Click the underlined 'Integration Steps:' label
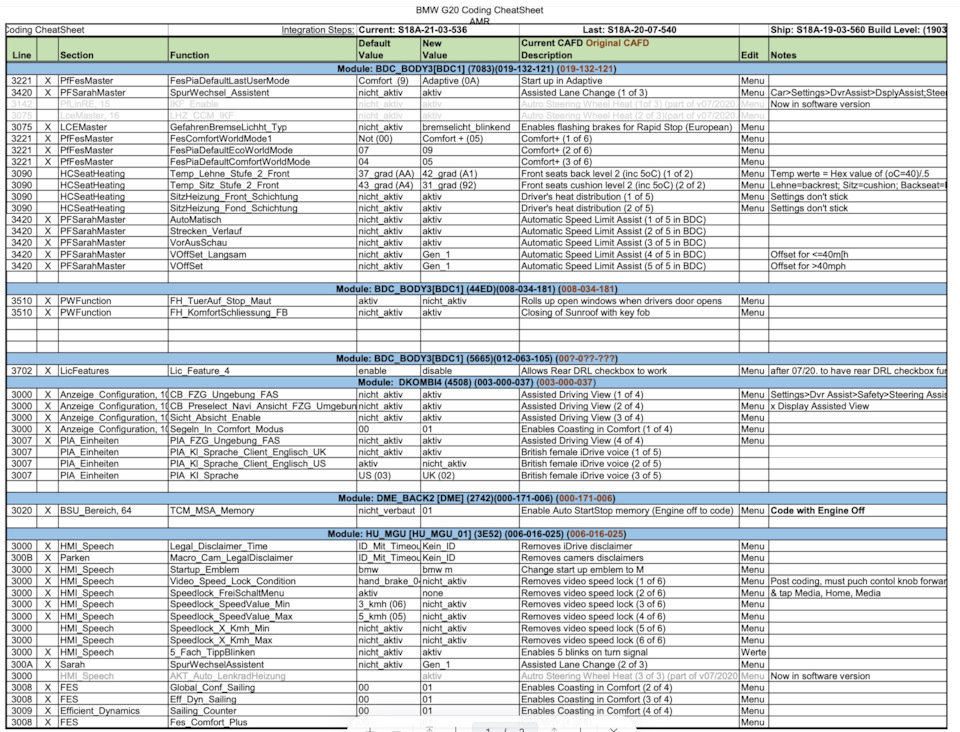This screenshot has width=960, height=732. [x=317, y=30]
